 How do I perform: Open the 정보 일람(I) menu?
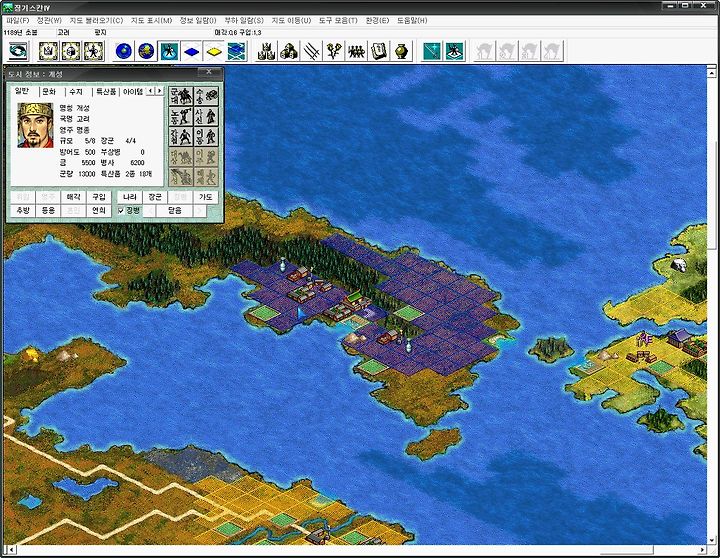(198, 21)
